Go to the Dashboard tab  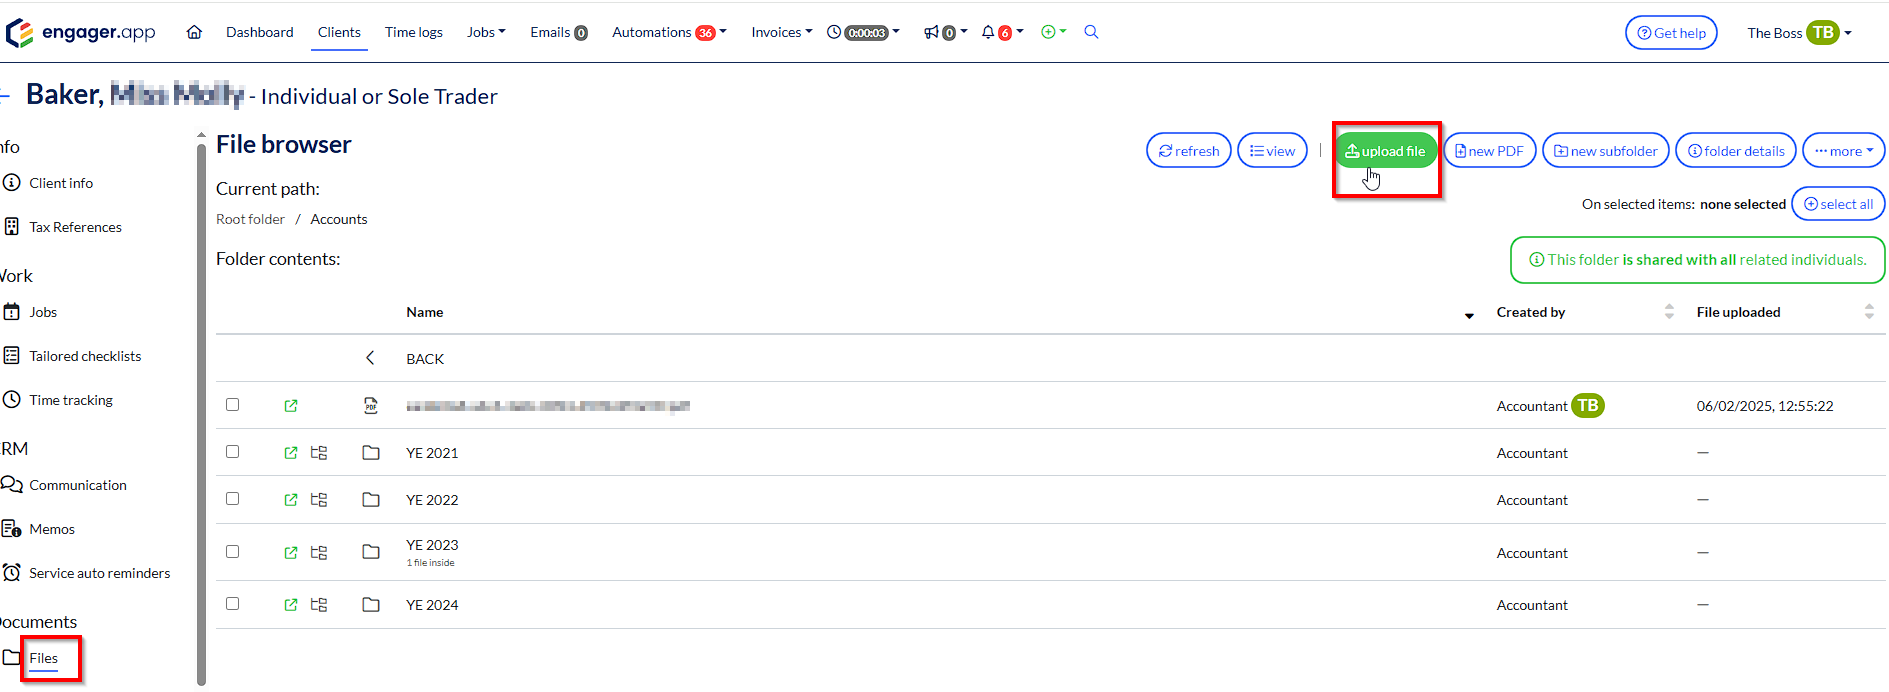tap(259, 32)
